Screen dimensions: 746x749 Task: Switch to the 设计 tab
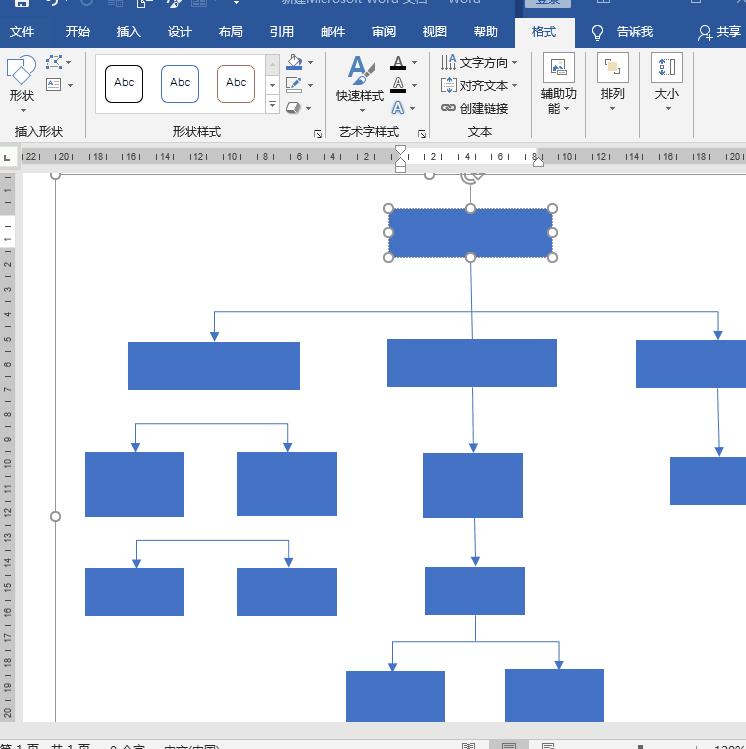(x=180, y=32)
